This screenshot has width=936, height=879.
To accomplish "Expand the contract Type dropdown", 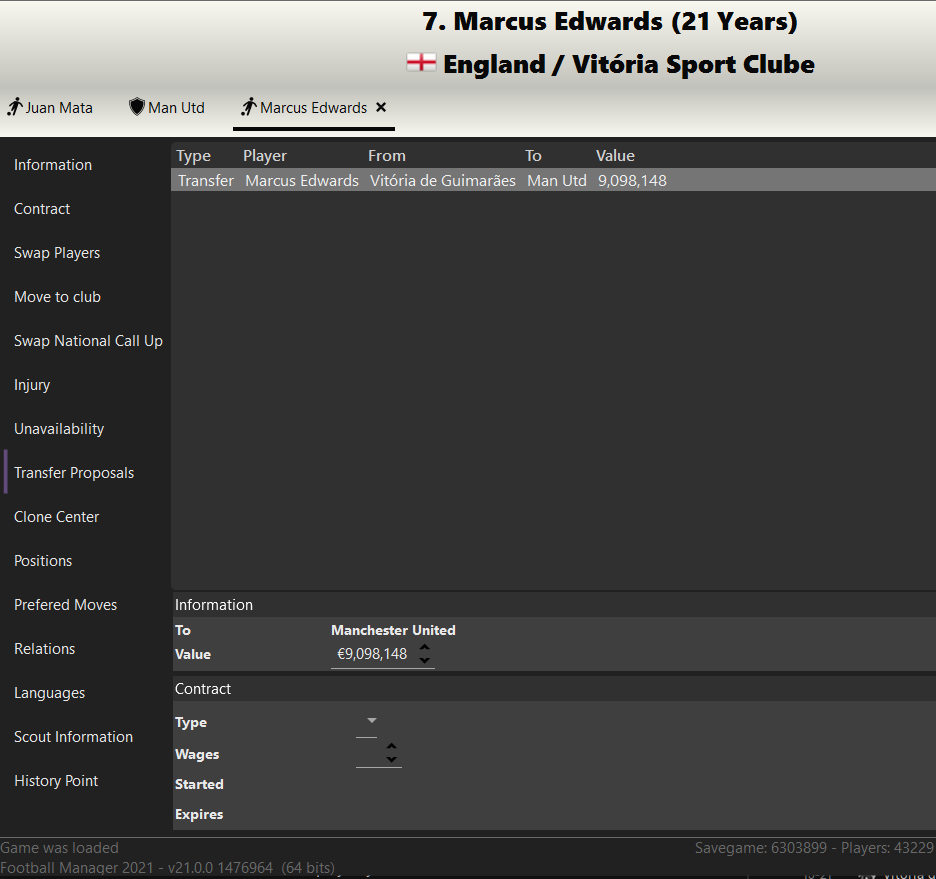I will point(371,721).
